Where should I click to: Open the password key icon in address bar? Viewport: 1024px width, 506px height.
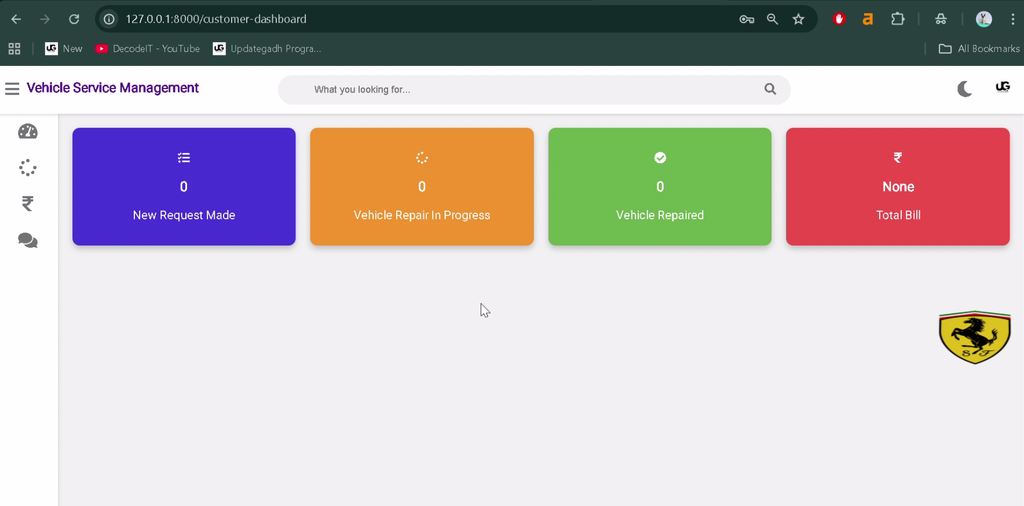pyautogui.click(x=746, y=19)
